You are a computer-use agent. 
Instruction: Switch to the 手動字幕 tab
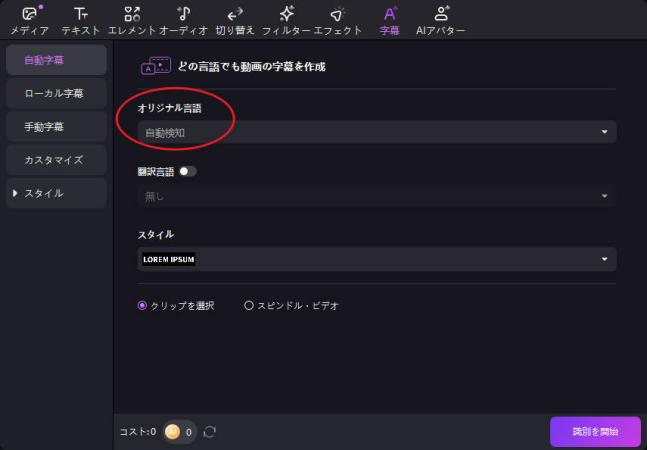[x=55, y=127]
